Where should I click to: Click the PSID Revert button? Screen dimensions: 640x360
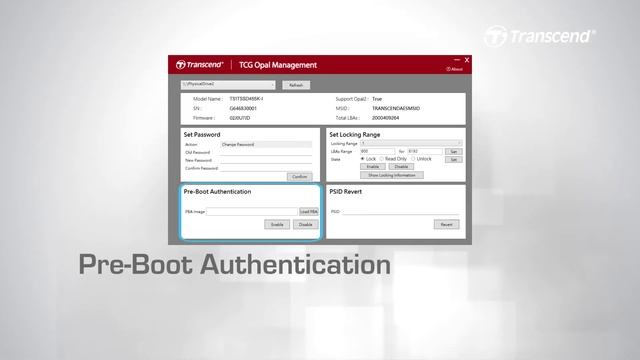coord(447,224)
